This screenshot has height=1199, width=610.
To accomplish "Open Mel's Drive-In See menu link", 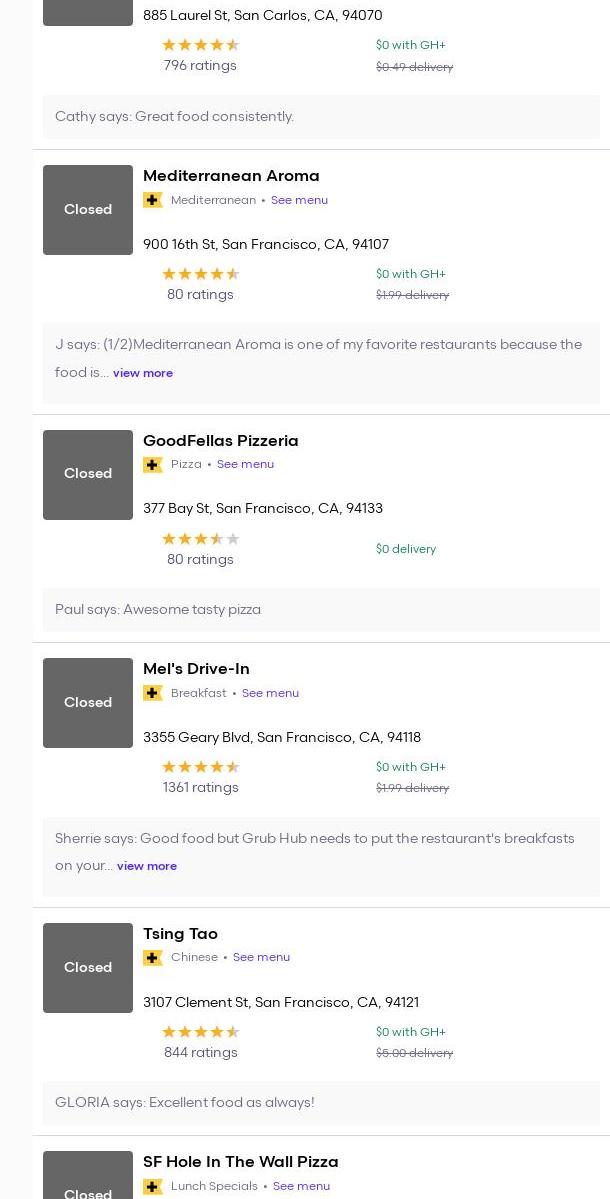I will (270, 693).
